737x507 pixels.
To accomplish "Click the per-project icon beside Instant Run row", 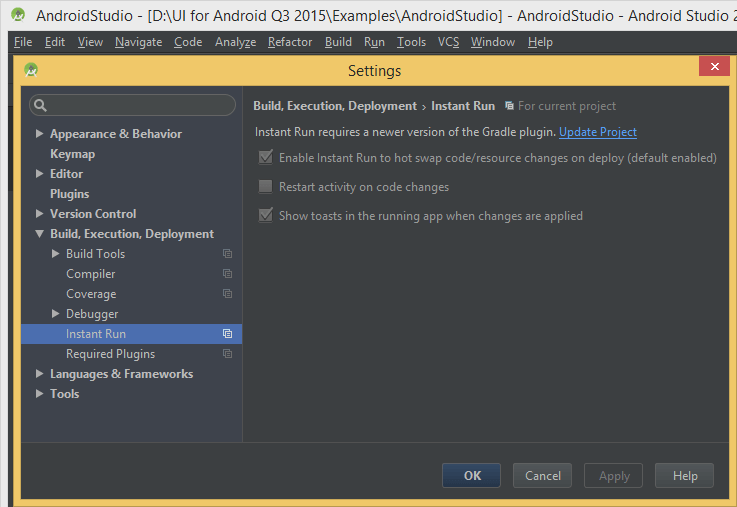I will click(227, 334).
